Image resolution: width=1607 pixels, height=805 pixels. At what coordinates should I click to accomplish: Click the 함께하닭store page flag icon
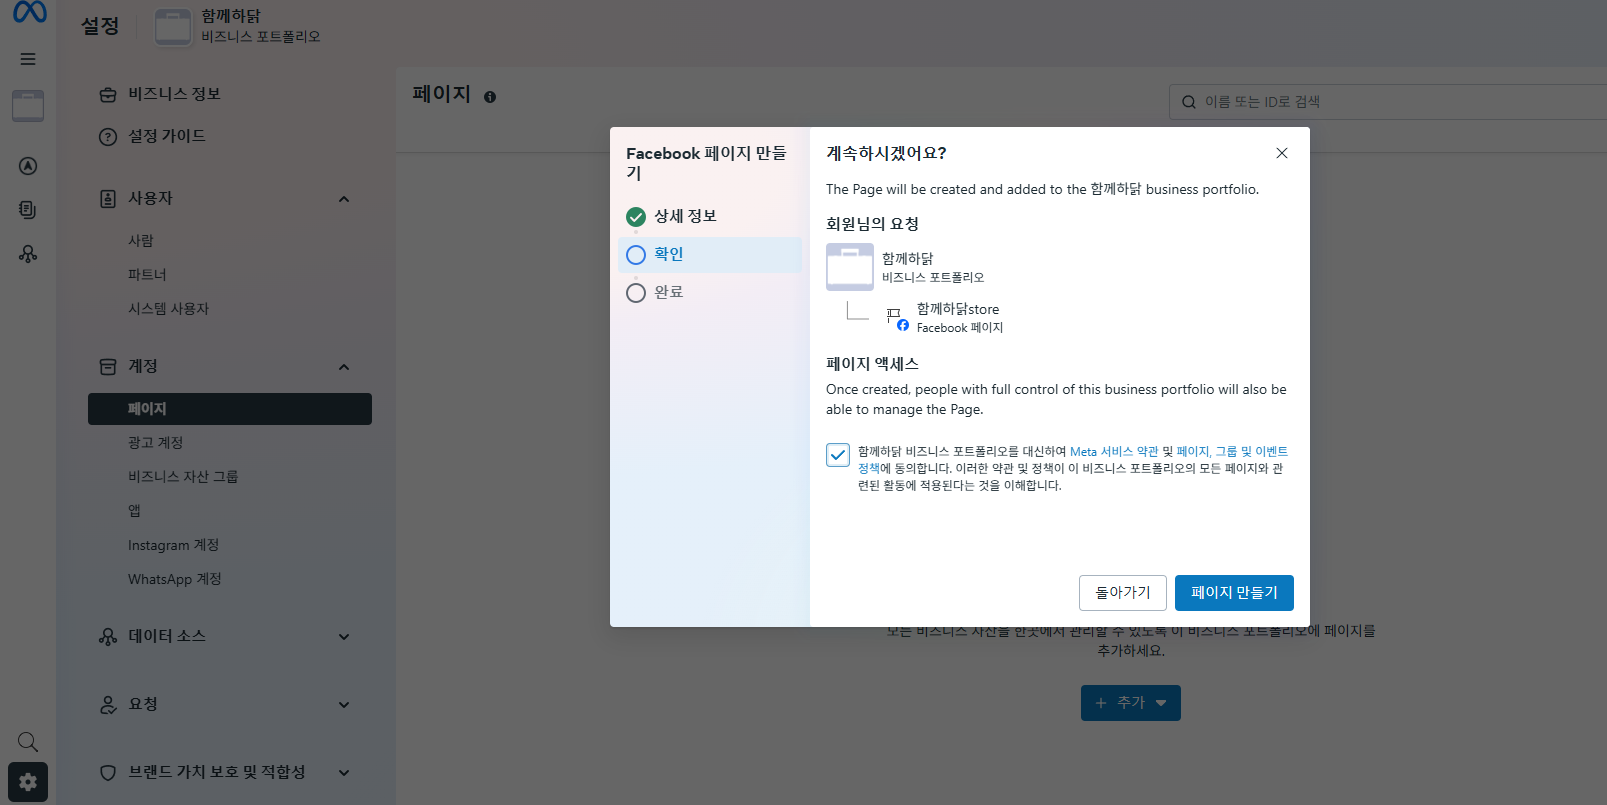[x=896, y=318]
